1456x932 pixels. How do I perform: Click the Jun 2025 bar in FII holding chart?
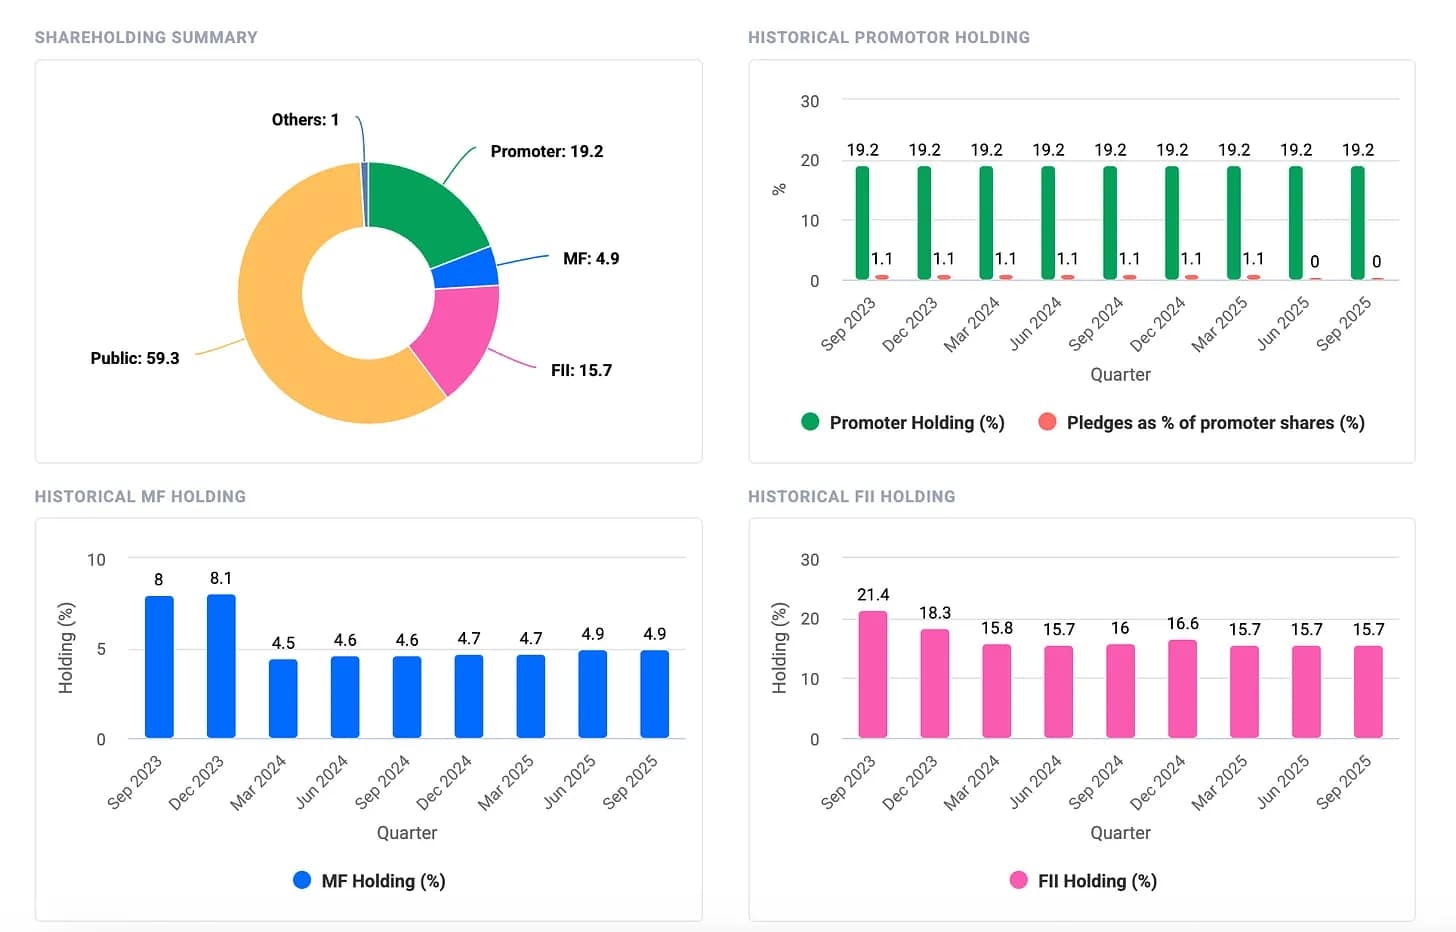[x=1307, y=692]
